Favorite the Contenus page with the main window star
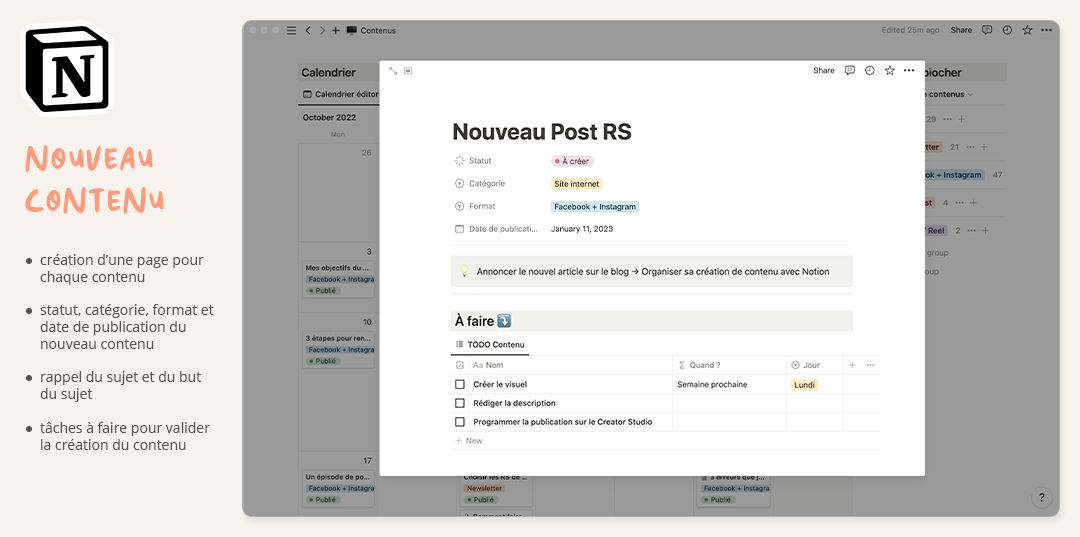Image resolution: width=1080 pixels, height=537 pixels. (1027, 30)
